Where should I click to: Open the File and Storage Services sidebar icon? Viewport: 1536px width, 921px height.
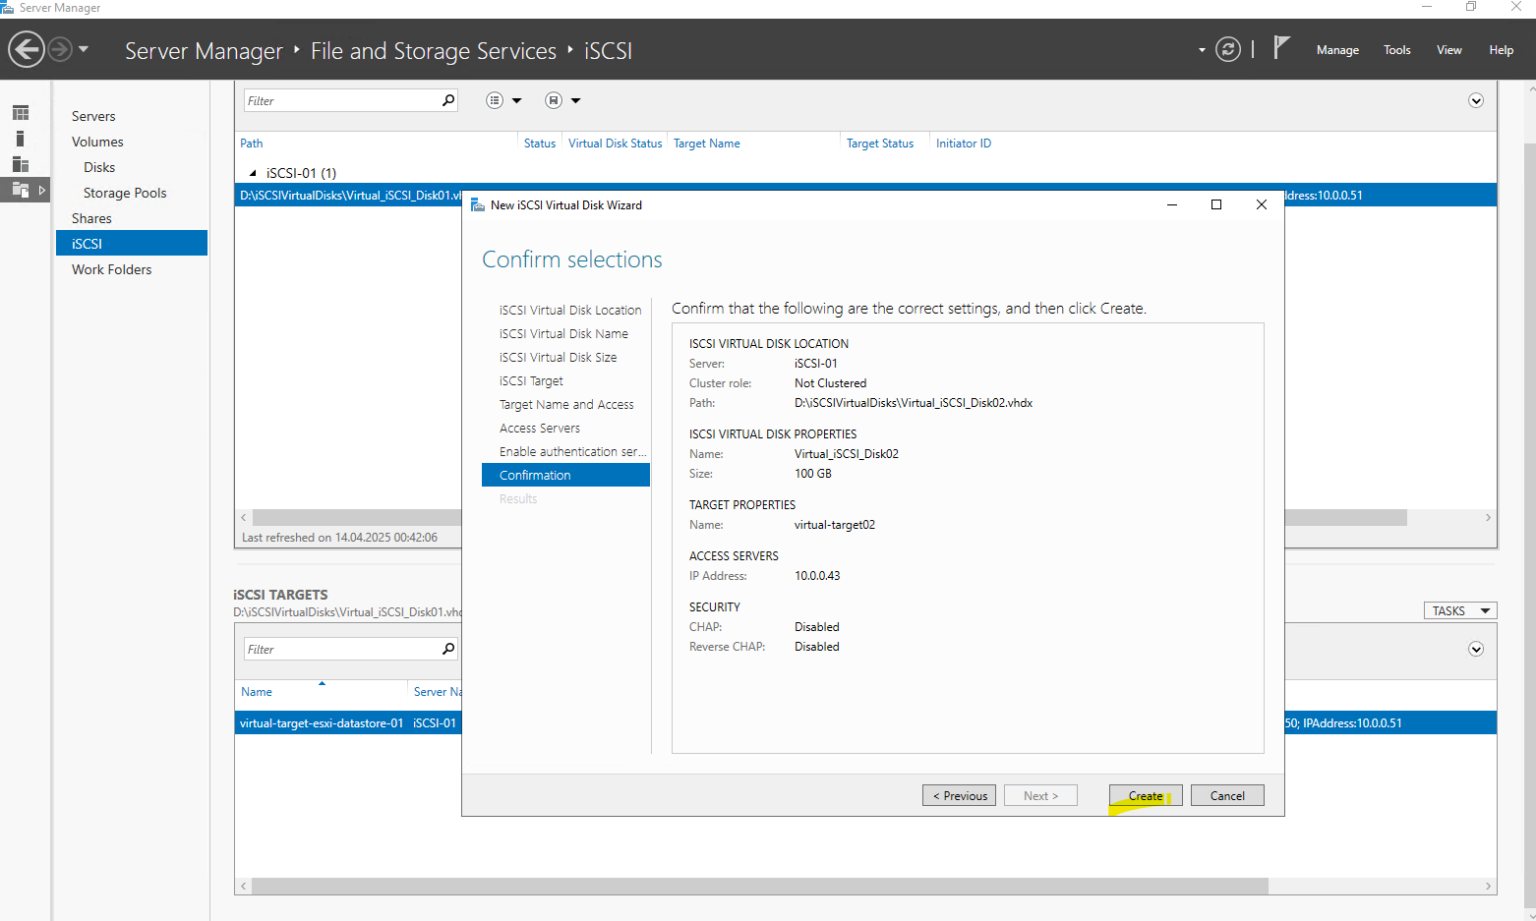(21, 189)
